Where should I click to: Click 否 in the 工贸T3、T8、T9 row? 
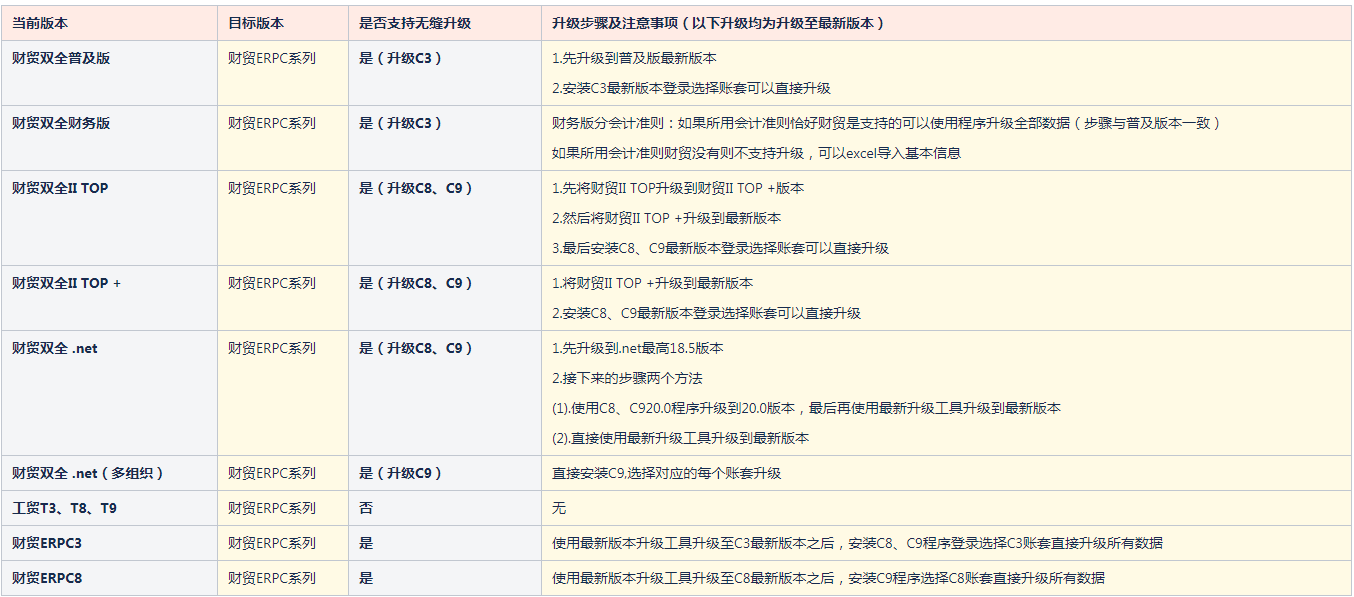click(366, 508)
